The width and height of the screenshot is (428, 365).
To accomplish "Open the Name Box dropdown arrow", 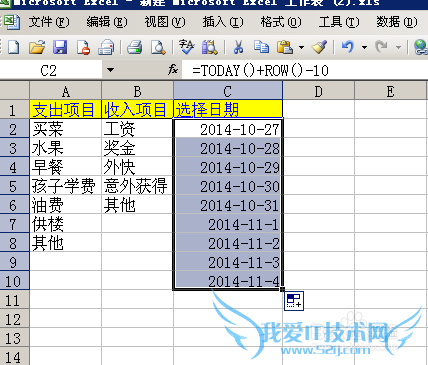I will tap(110, 70).
